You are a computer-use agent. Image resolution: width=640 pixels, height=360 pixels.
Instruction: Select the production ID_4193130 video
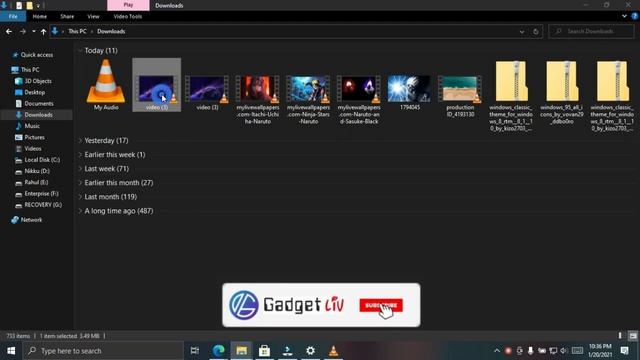coord(460,96)
